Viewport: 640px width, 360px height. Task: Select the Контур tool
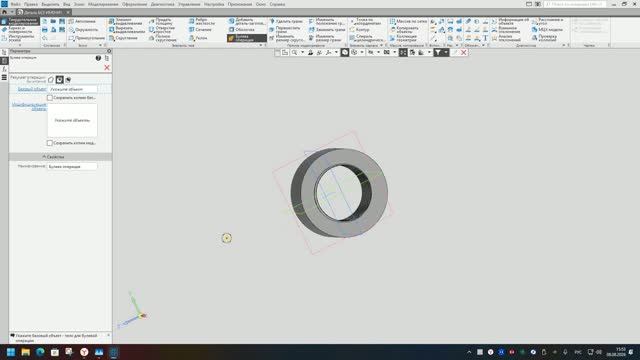(x=359, y=29)
